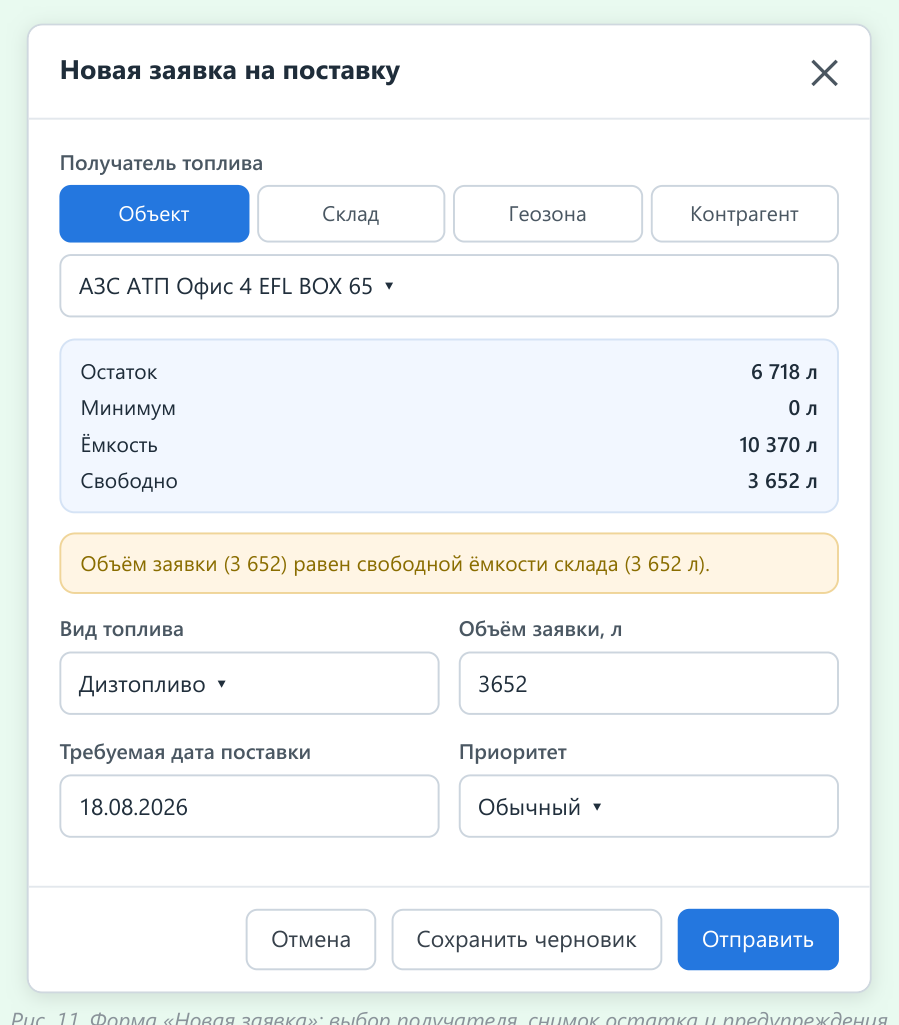Screen dimensions: 899x1025
Task: Open the Обычный priority dropdown
Action: 649,807
